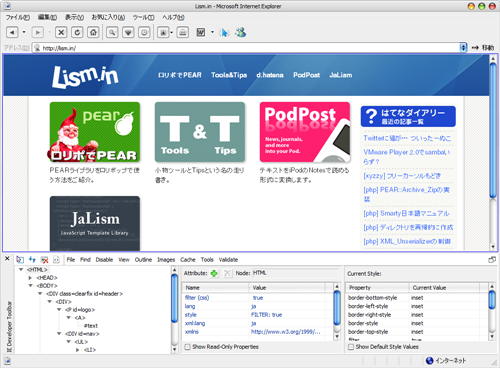Expand the <HEAD> tree node
Image resolution: width=500 pixels, height=368 pixels.
click(30, 277)
